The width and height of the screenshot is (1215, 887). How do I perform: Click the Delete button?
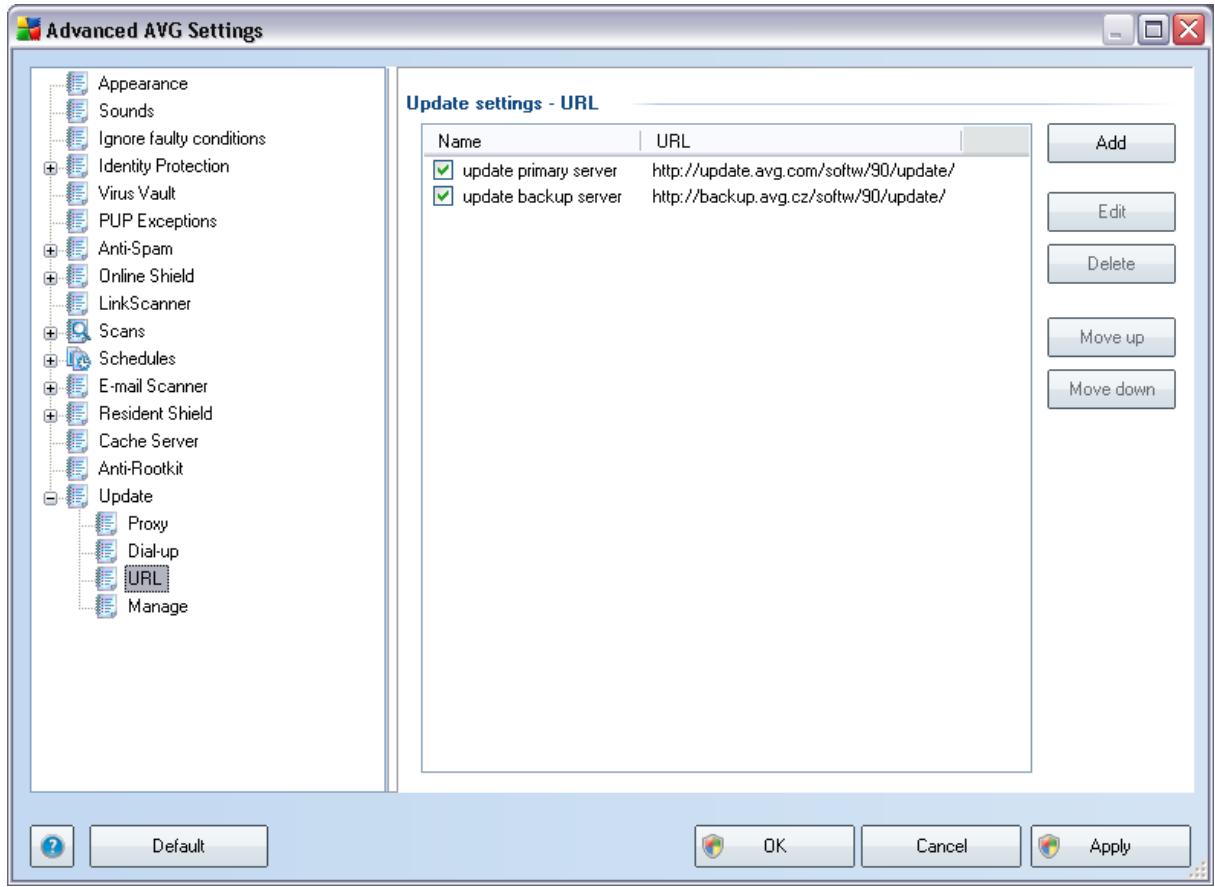pyautogui.click(x=1110, y=265)
